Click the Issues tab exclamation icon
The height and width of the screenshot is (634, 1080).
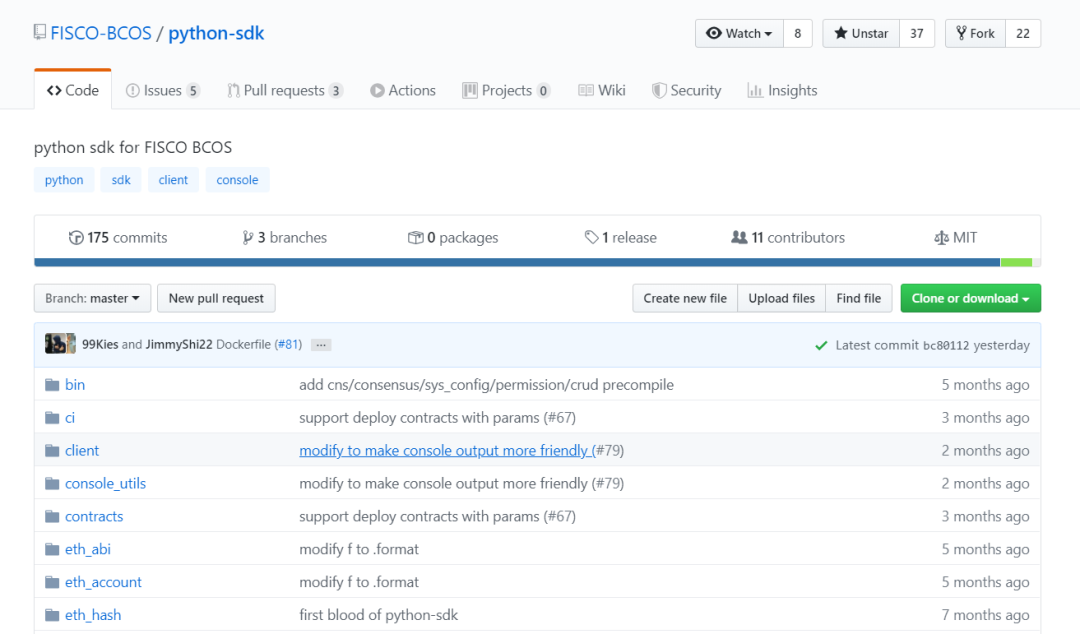click(133, 90)
